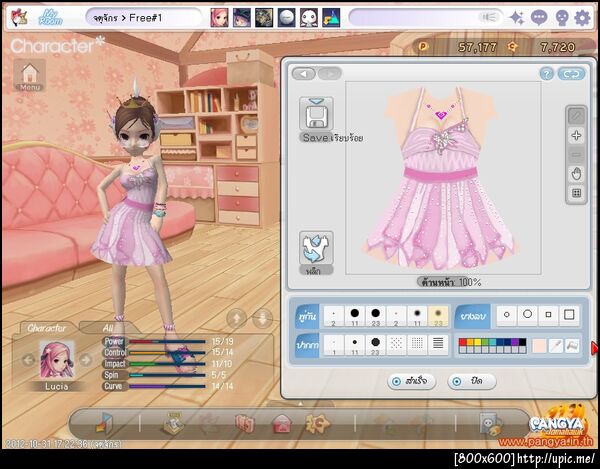
Task: Open the mail envelope house icon
Action: 281,424
